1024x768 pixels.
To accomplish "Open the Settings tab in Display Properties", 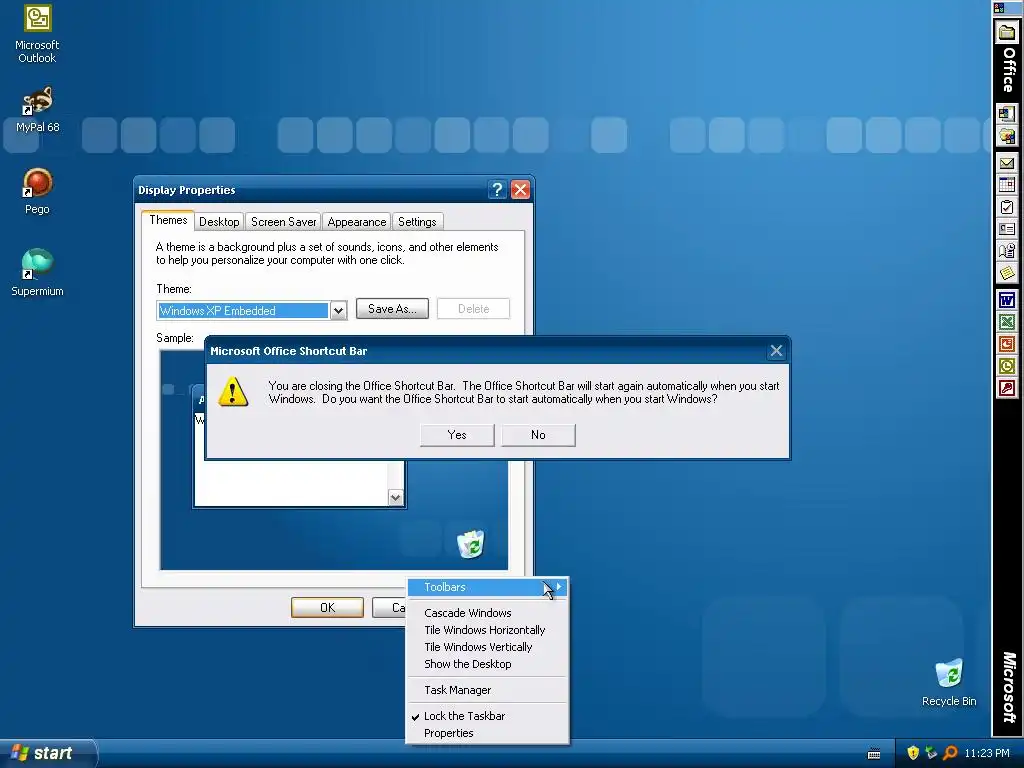I will [417, 222].
